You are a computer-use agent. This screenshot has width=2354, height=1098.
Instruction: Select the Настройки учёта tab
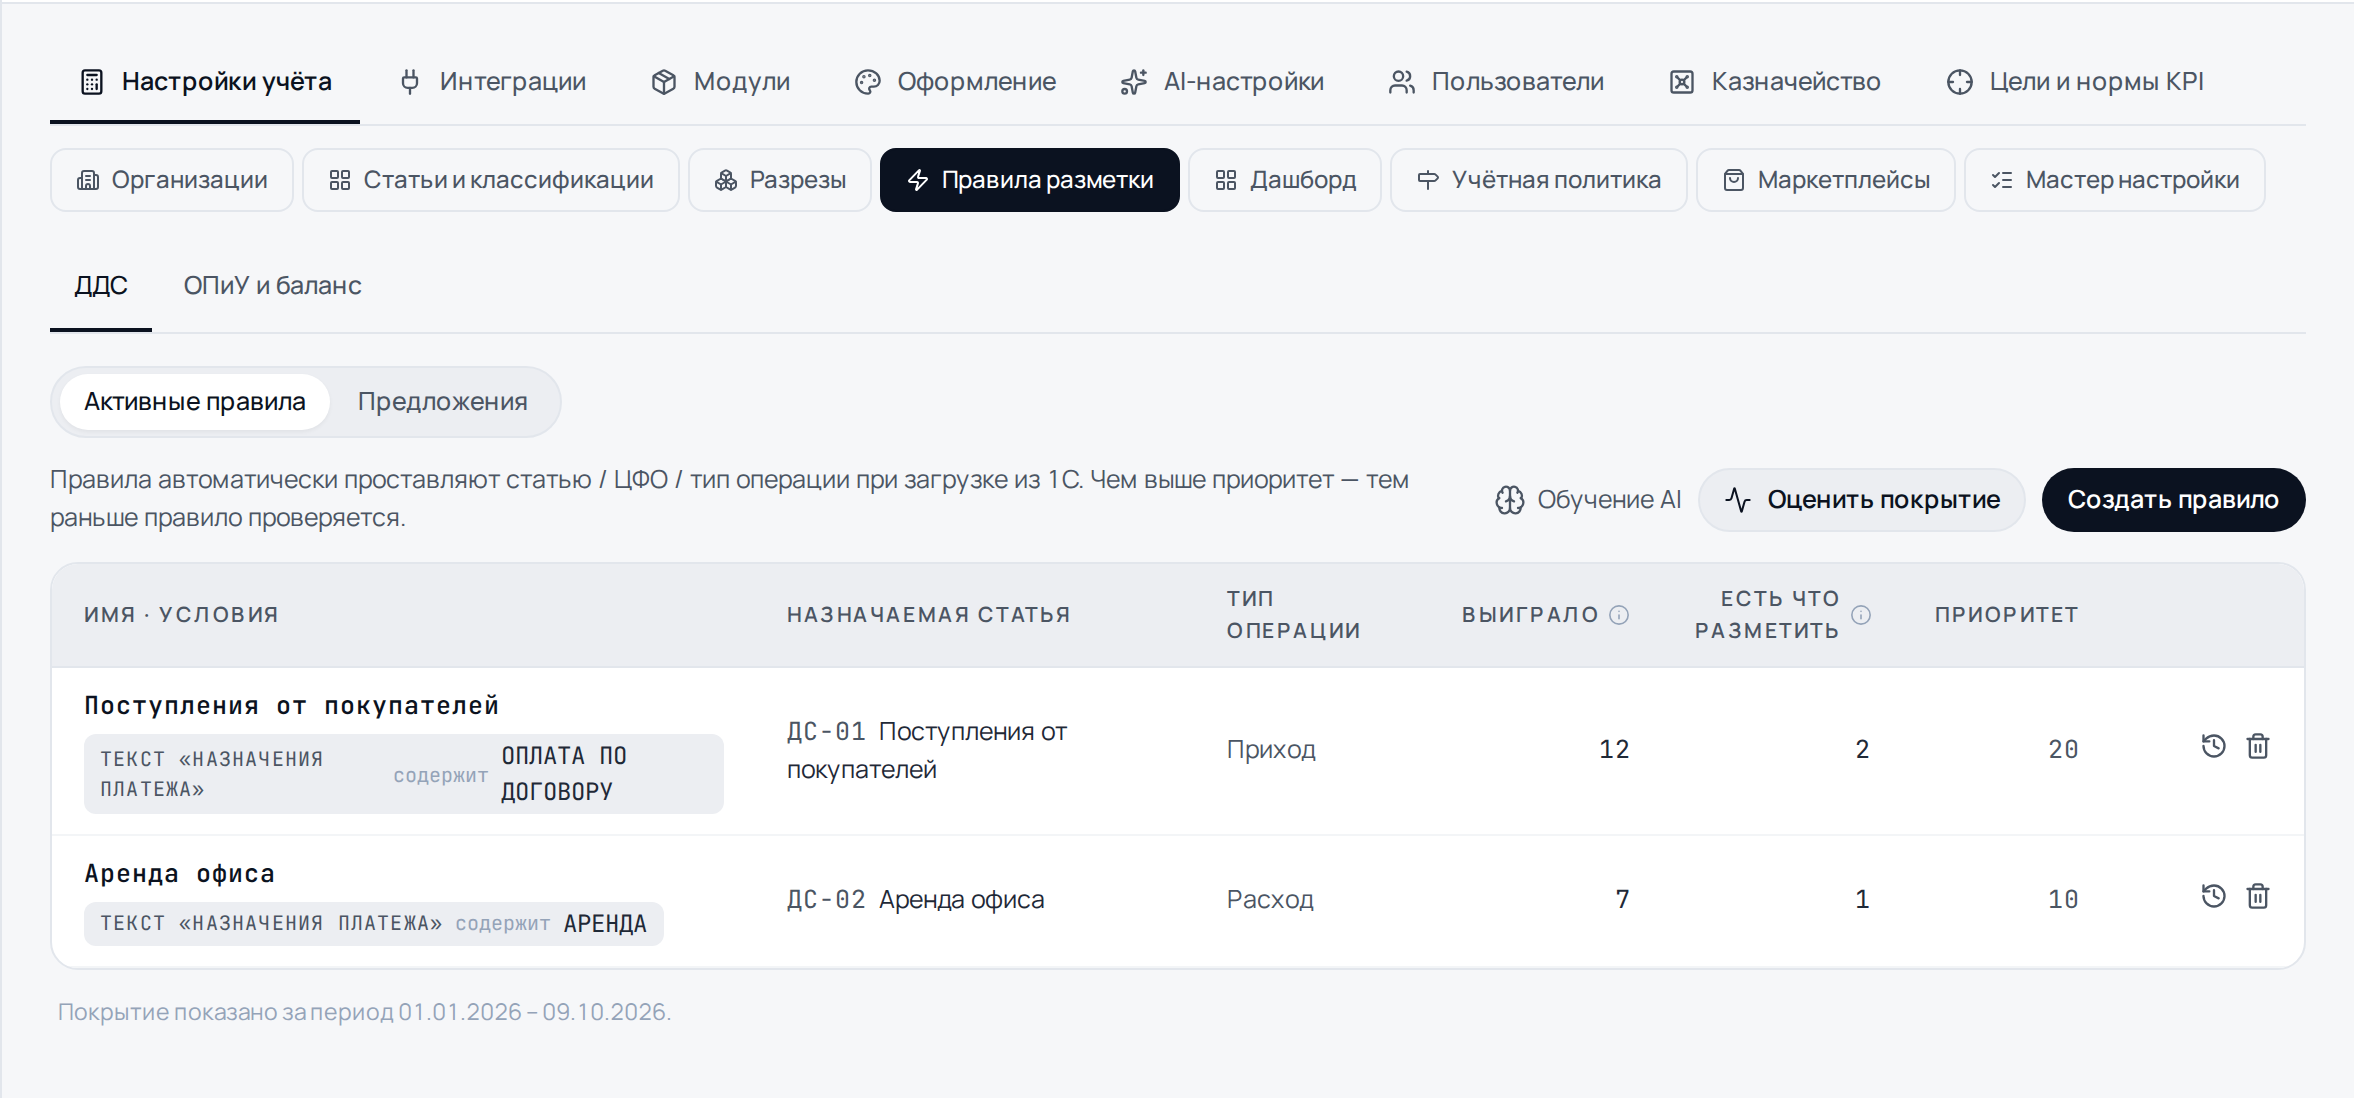point(205,82)
